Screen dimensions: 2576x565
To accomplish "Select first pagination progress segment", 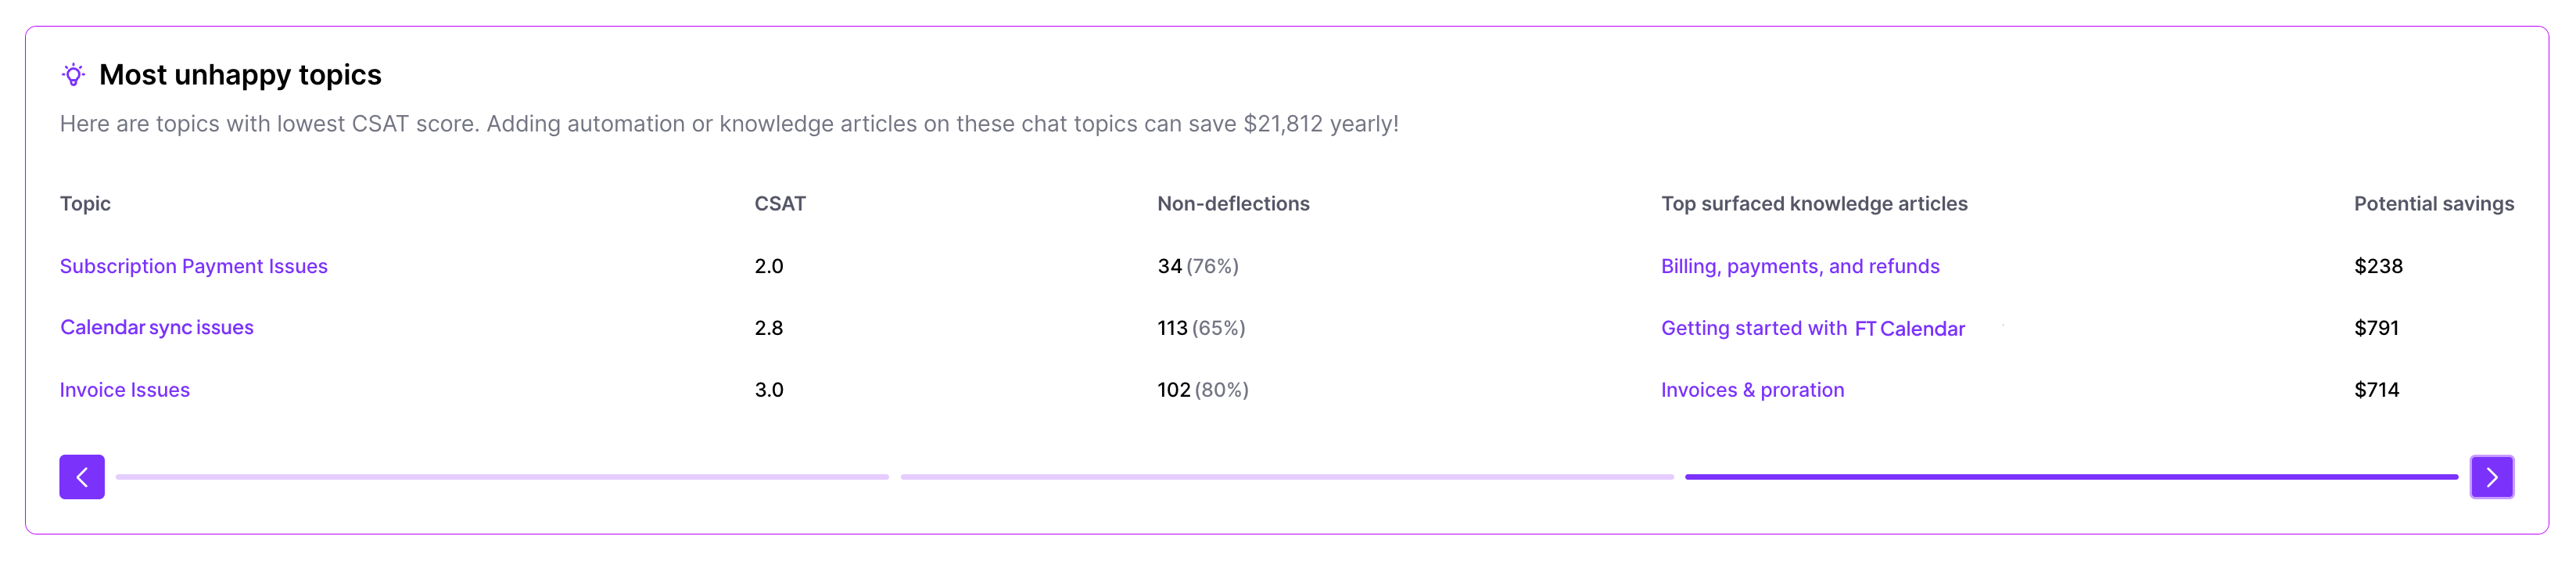I will pos(502,477).
